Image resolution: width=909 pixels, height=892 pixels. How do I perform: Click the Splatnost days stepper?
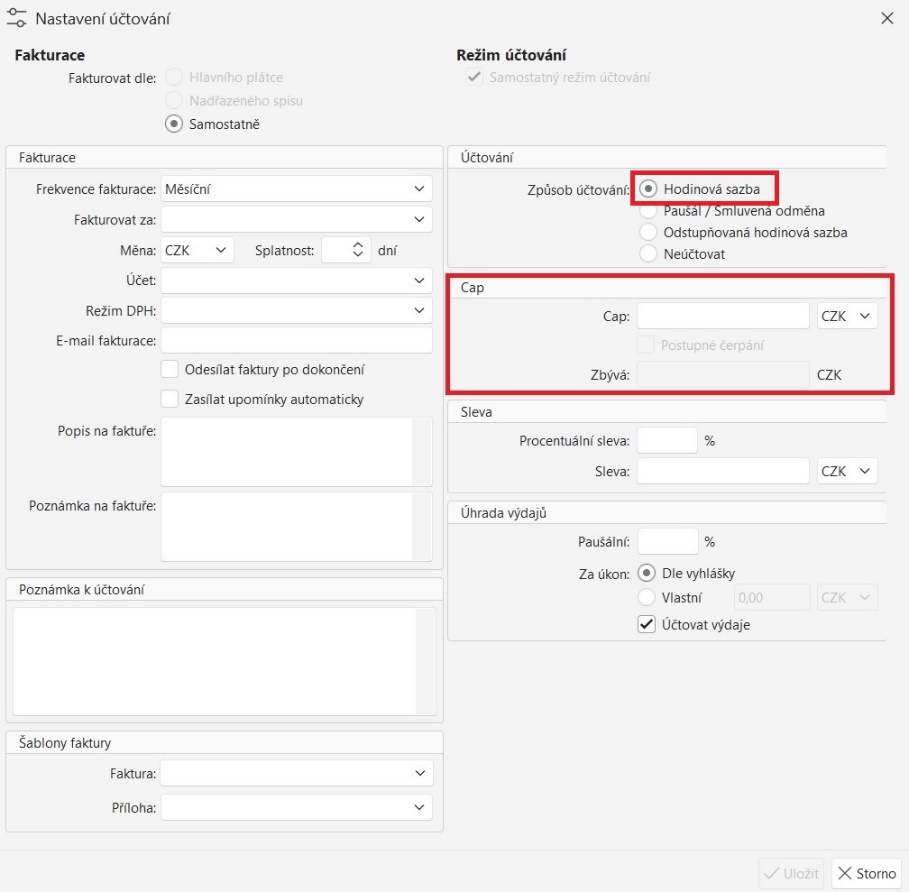(346, 250)
